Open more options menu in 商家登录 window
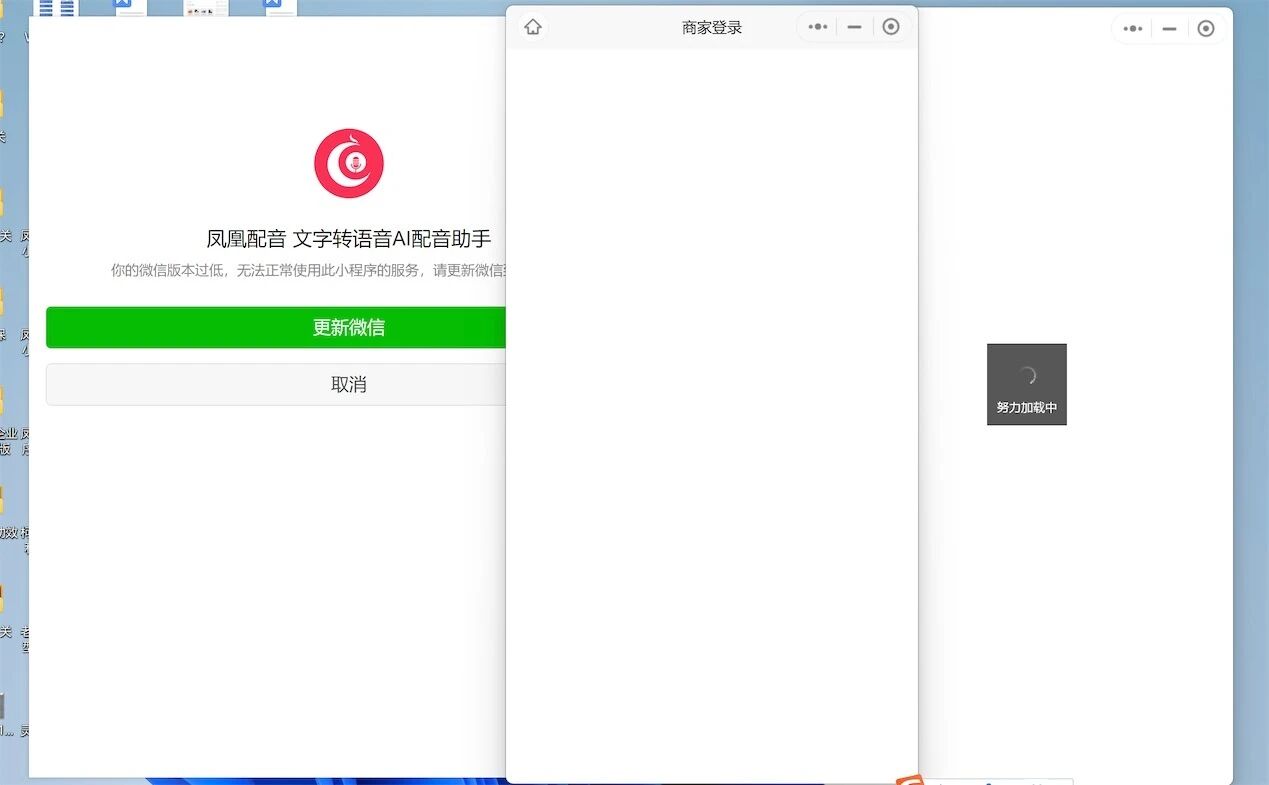Viewport: 1269px width, 785px height. point(818,27)
